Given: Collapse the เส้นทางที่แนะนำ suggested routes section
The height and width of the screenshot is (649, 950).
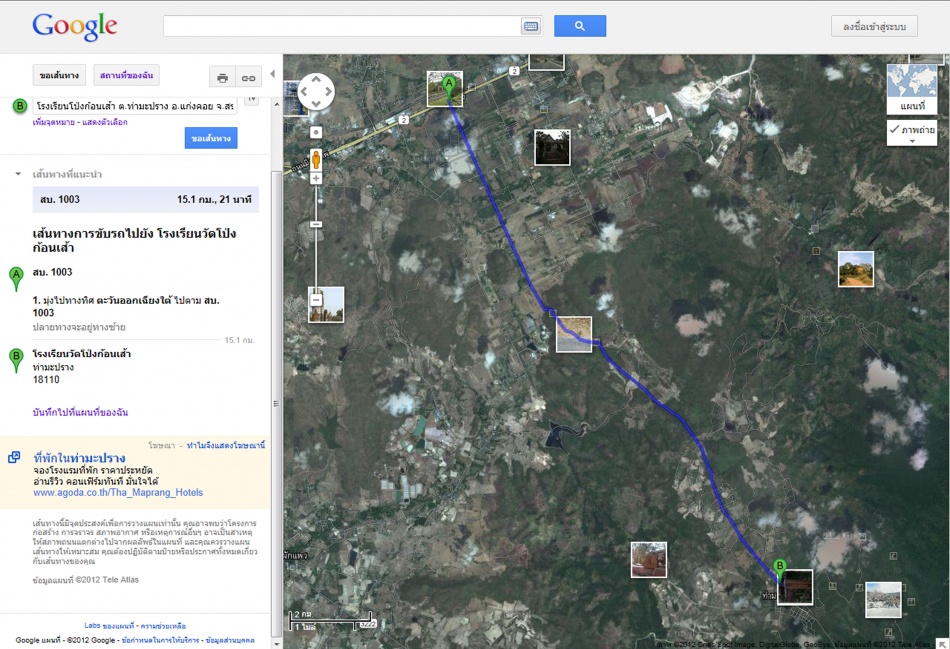Looking at the screenshot, I should pyautogui.click(x=18, y=174).
